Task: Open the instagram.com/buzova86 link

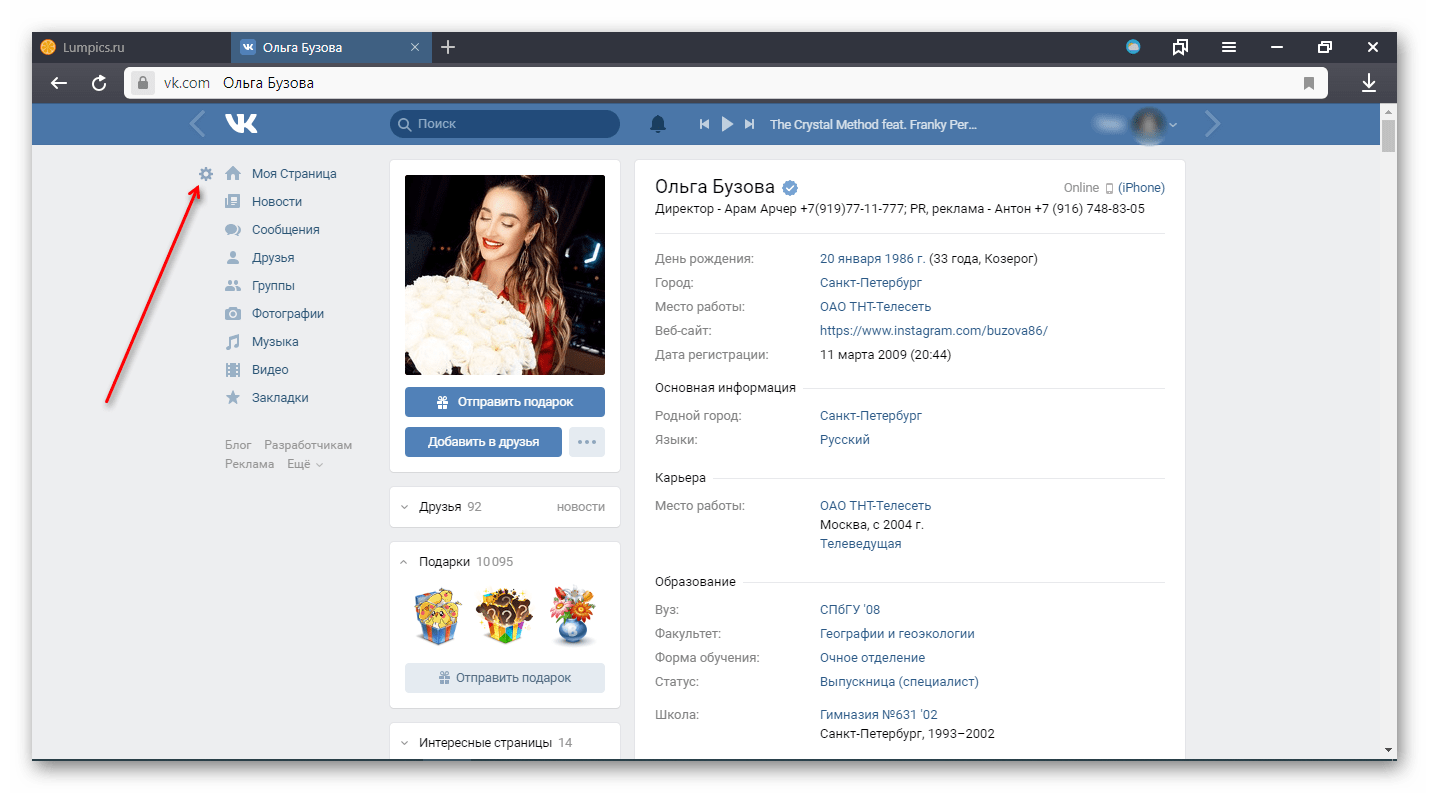Action: pyautogui.click(x=934, y=331)
